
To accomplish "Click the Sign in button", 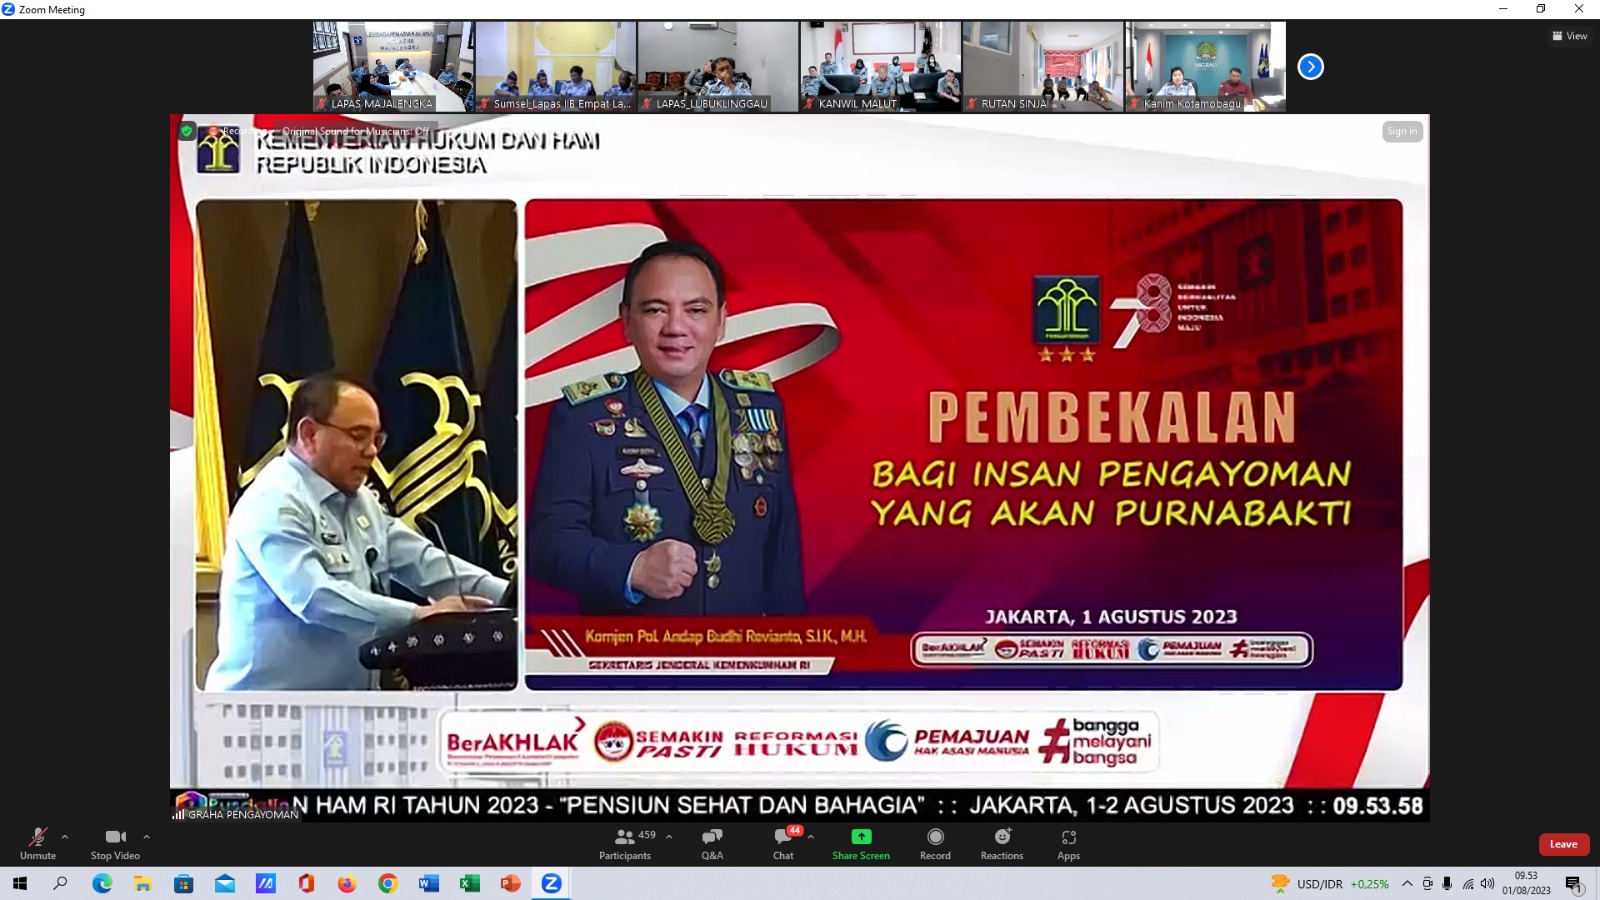I will (1402, 131).
